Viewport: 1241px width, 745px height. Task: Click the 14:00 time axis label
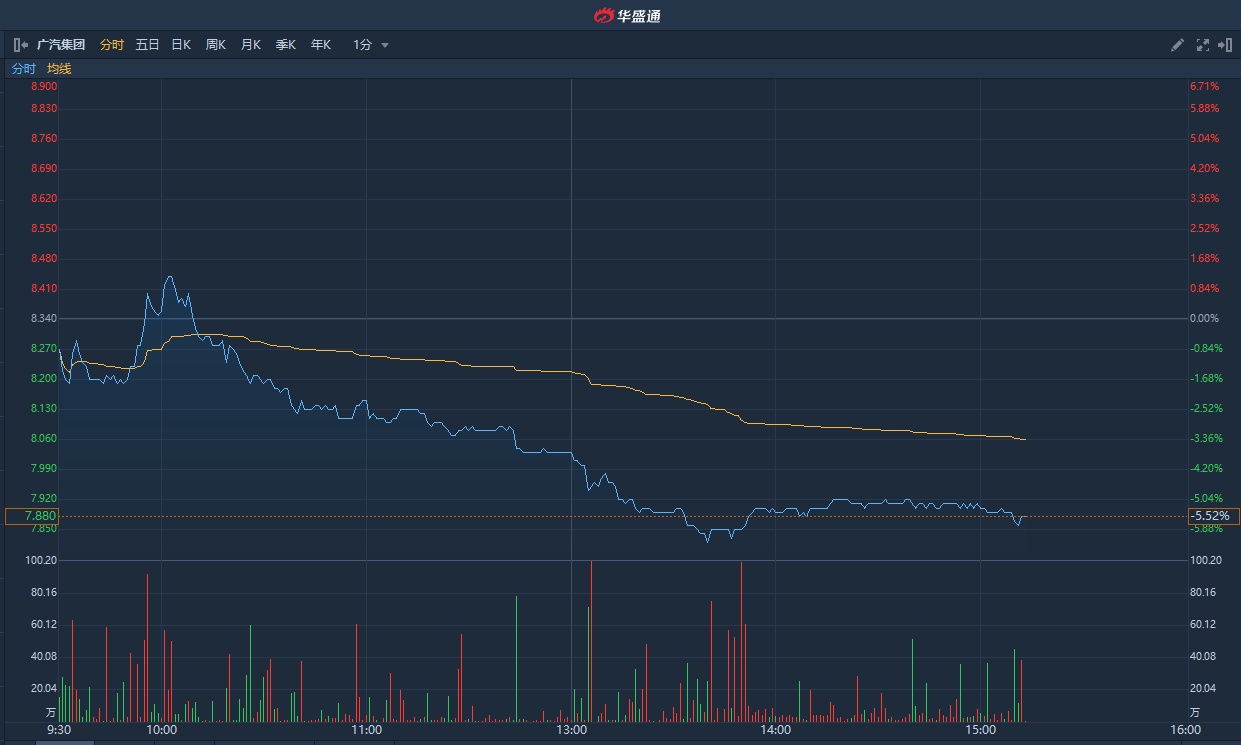[x=775, y=730]
